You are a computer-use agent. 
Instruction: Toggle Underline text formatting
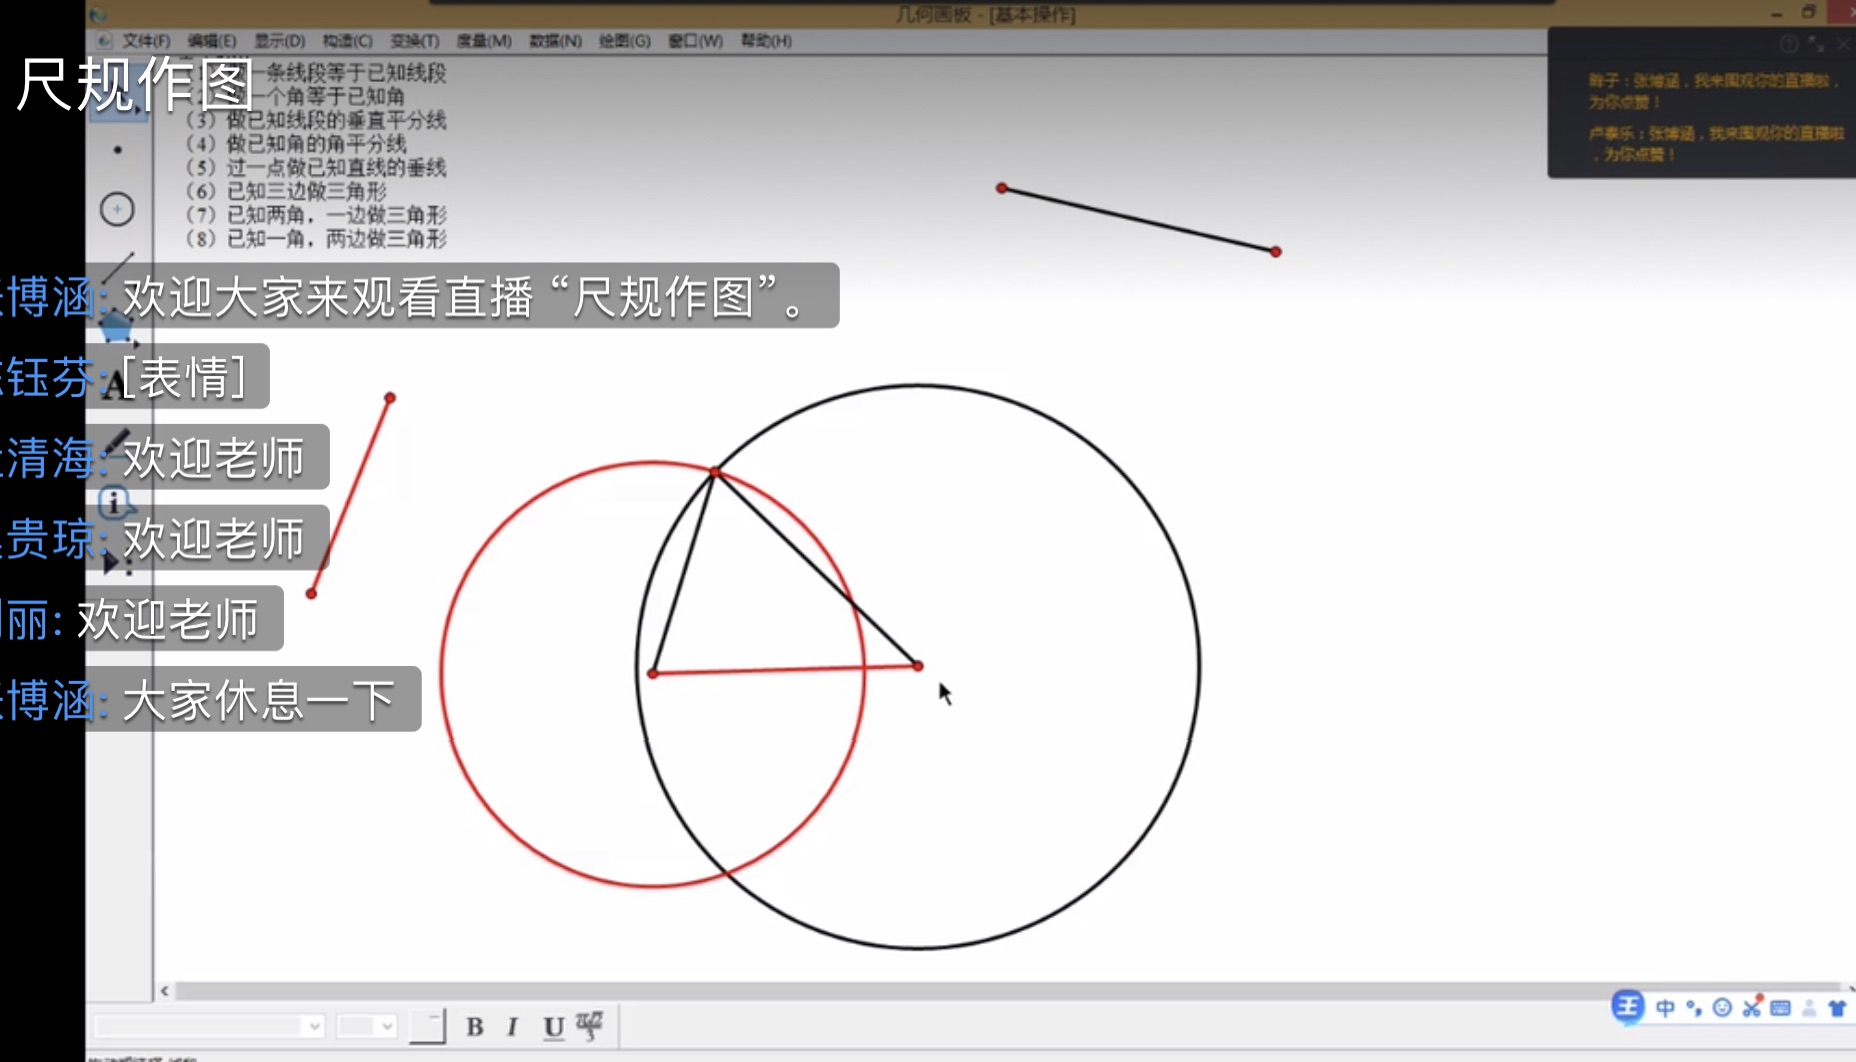coord(553,1027)
